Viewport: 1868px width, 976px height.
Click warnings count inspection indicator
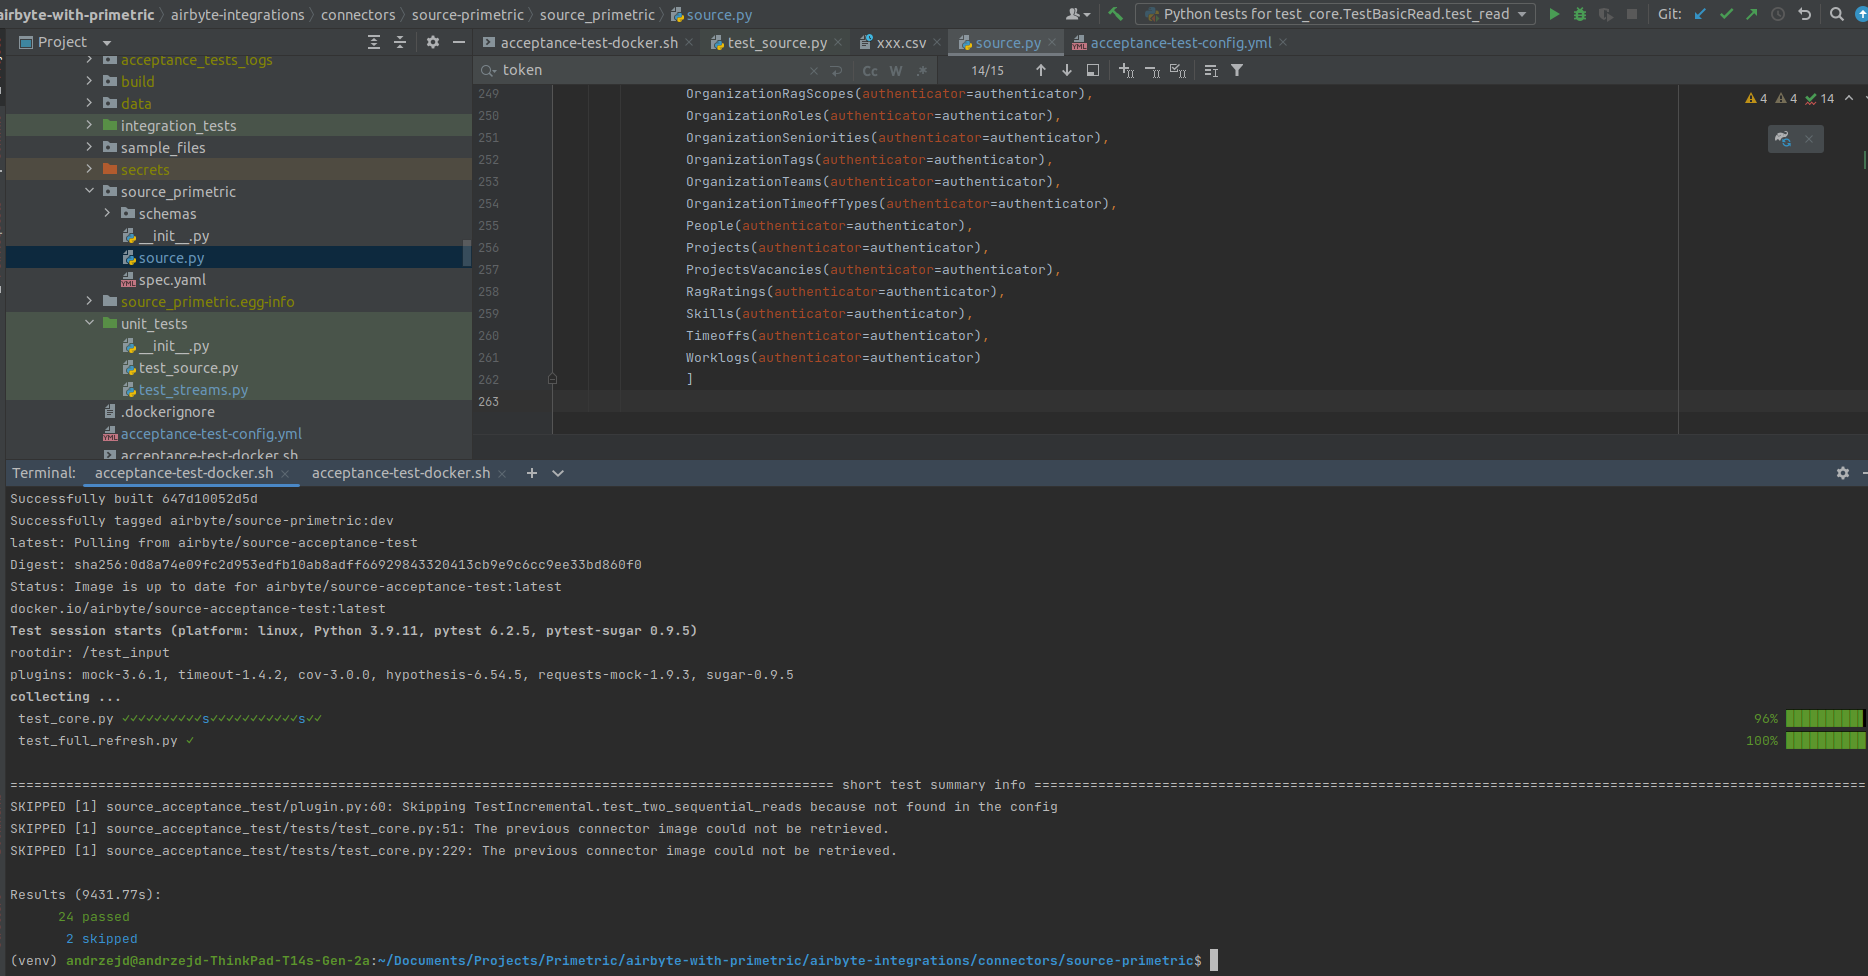click(1757, 98)
